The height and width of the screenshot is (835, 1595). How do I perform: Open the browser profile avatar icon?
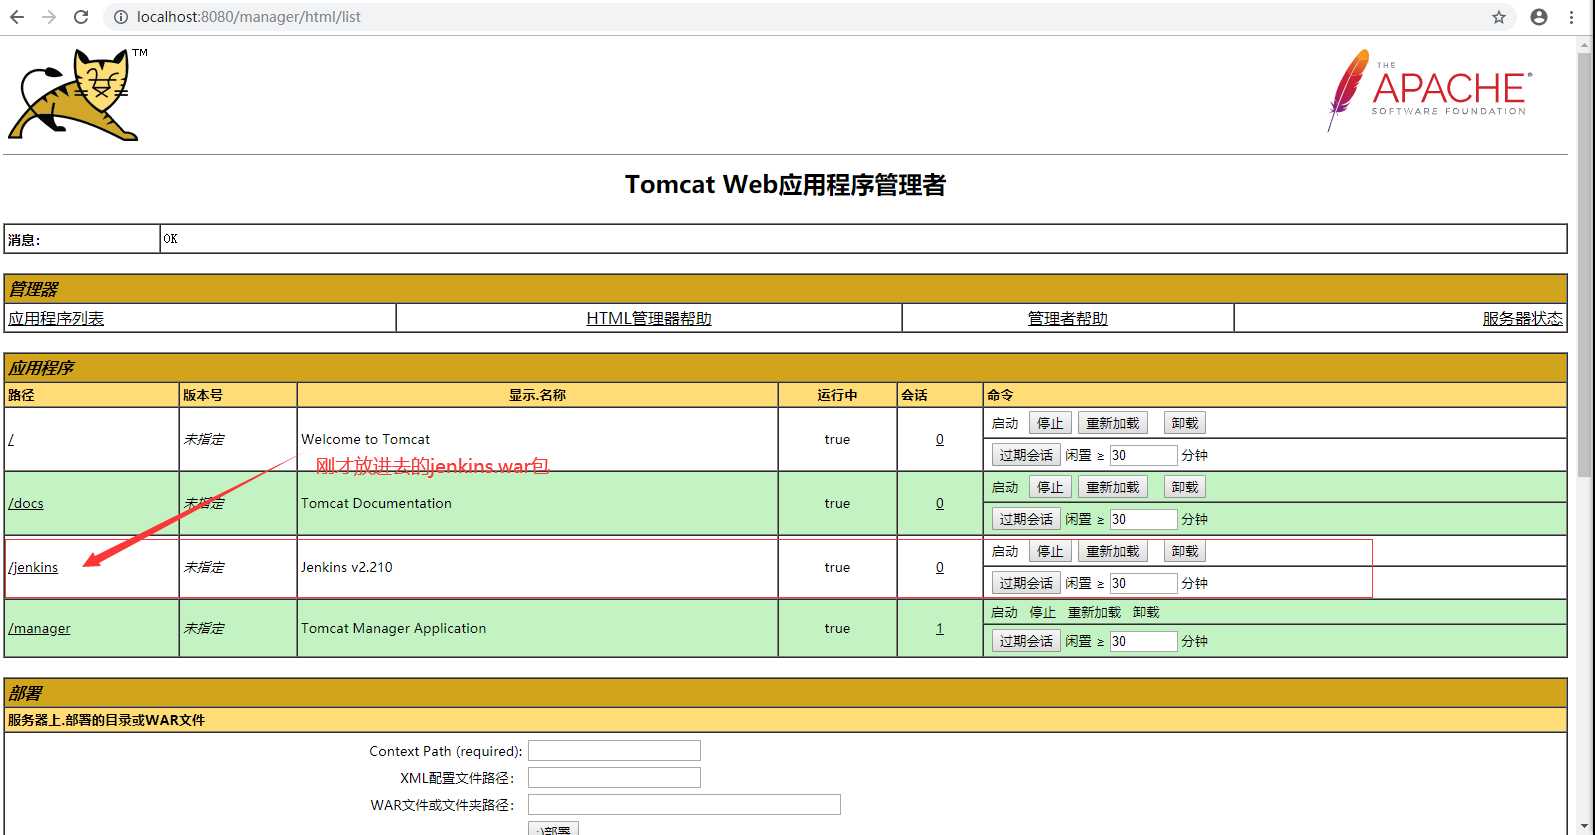click(x=1539, y=17)
